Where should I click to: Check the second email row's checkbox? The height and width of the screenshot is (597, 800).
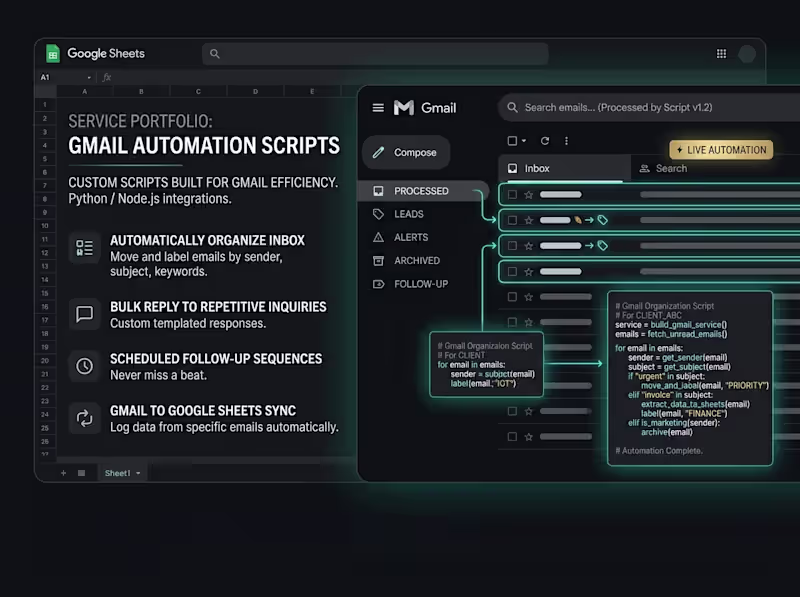[x=511, y=218]
